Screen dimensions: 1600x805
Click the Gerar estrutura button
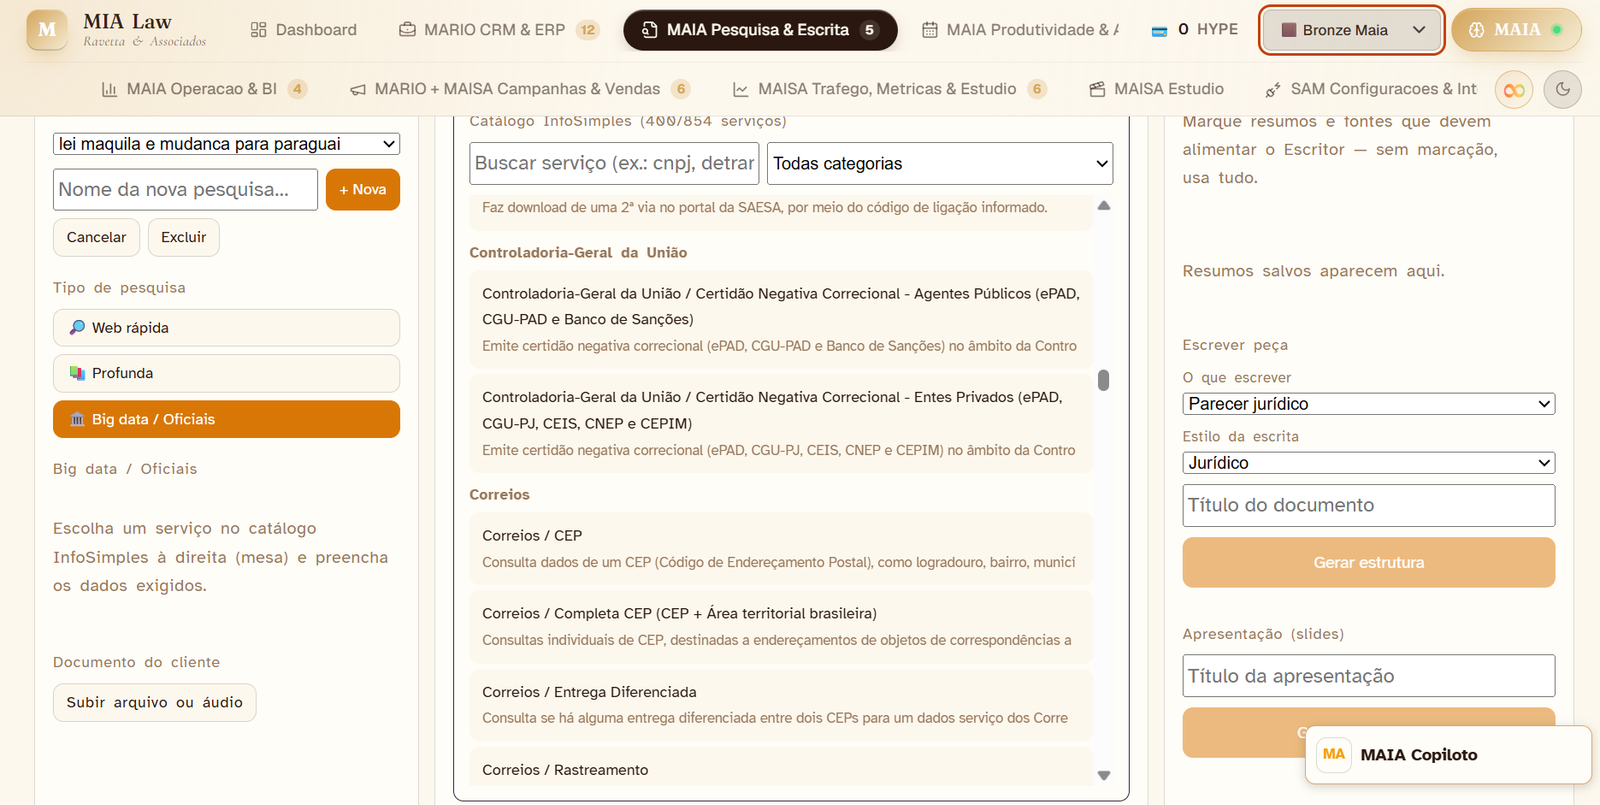(x=1368, y=562)
